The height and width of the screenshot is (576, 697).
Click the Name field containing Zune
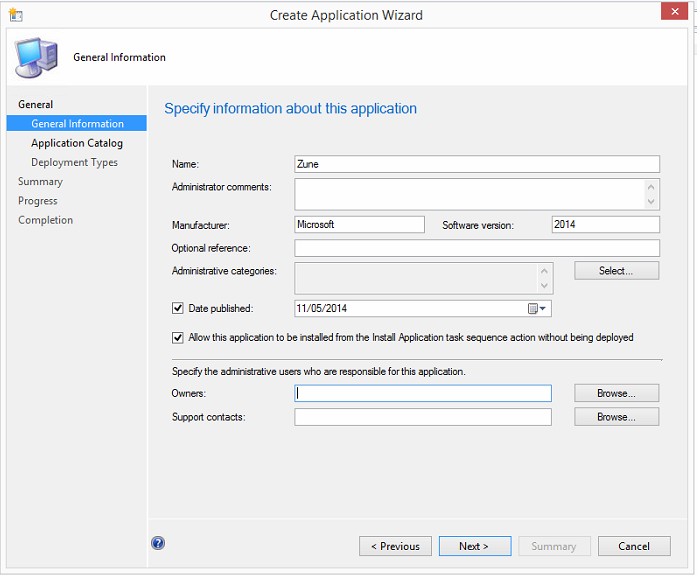pos(477,164)
